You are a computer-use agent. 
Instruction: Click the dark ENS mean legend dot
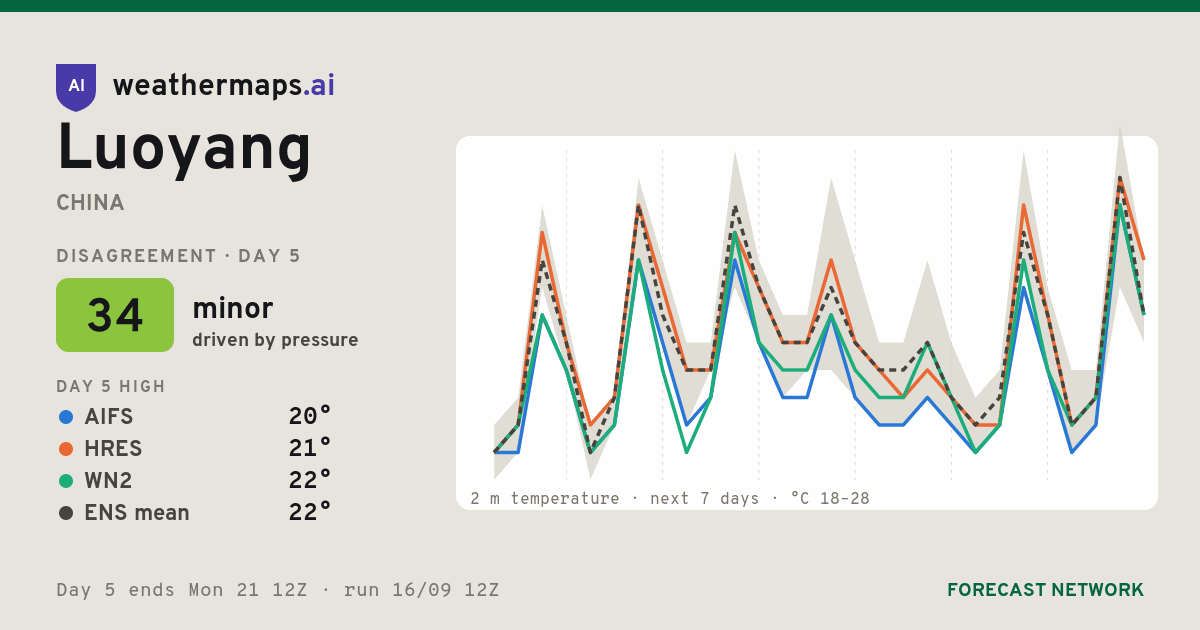tap(66, 513)
